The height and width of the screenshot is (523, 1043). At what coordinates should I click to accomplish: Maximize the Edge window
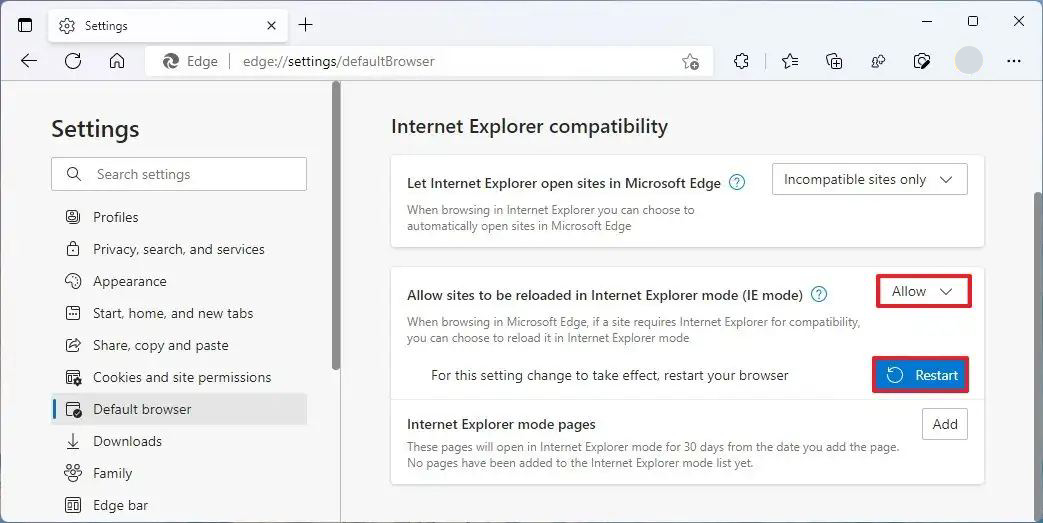click(x=972, y=22)
